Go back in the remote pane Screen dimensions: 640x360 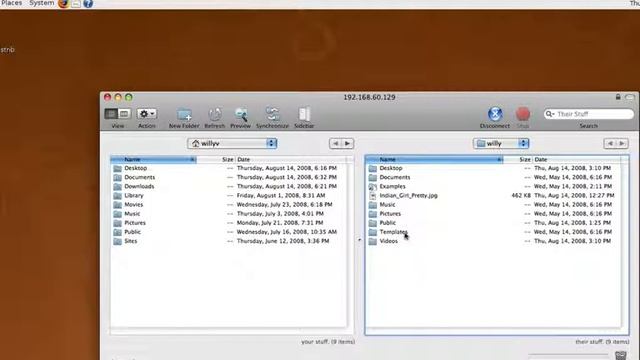click(x=610, y=143)
